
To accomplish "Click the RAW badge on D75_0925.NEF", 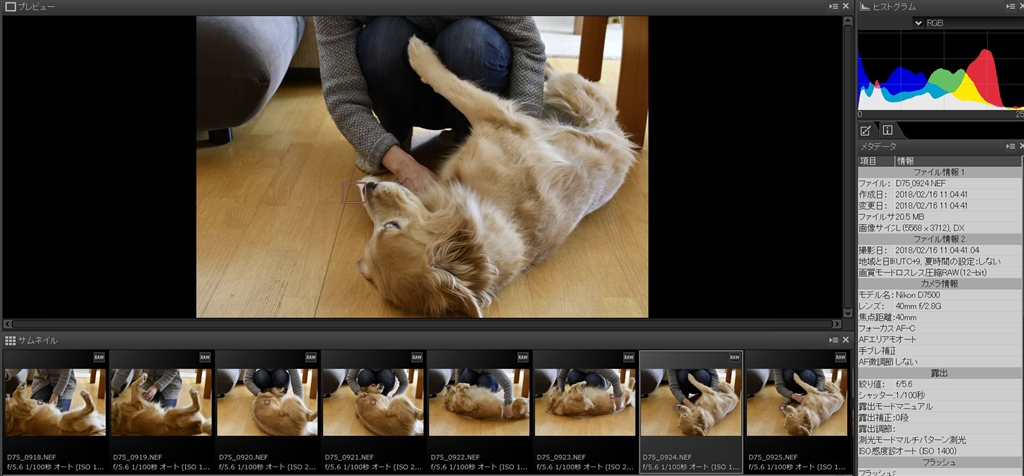I will point(840,357).
